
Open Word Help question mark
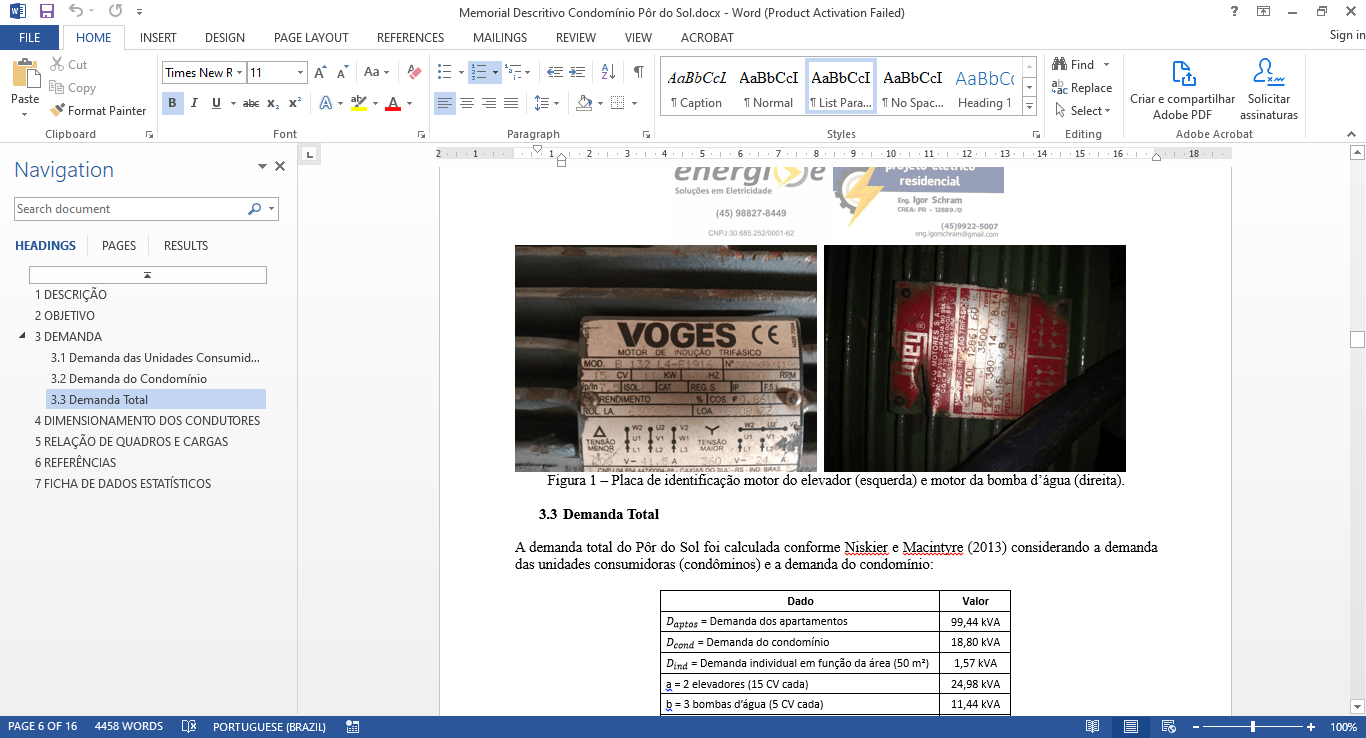pyautogui.click(x=1235, y=12)
